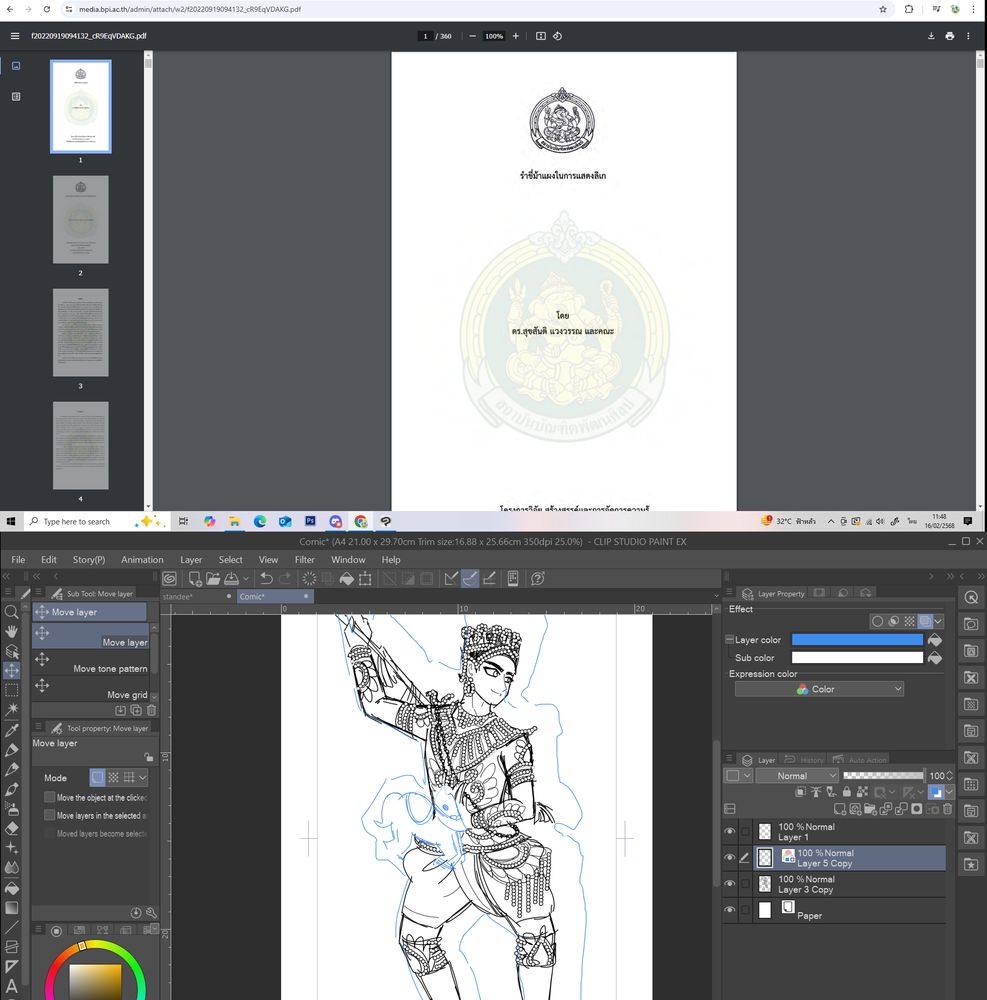Switch to the History tab
Image resolution: width=987 pixels, height=1000 pixels.
[x=806, y=760]
